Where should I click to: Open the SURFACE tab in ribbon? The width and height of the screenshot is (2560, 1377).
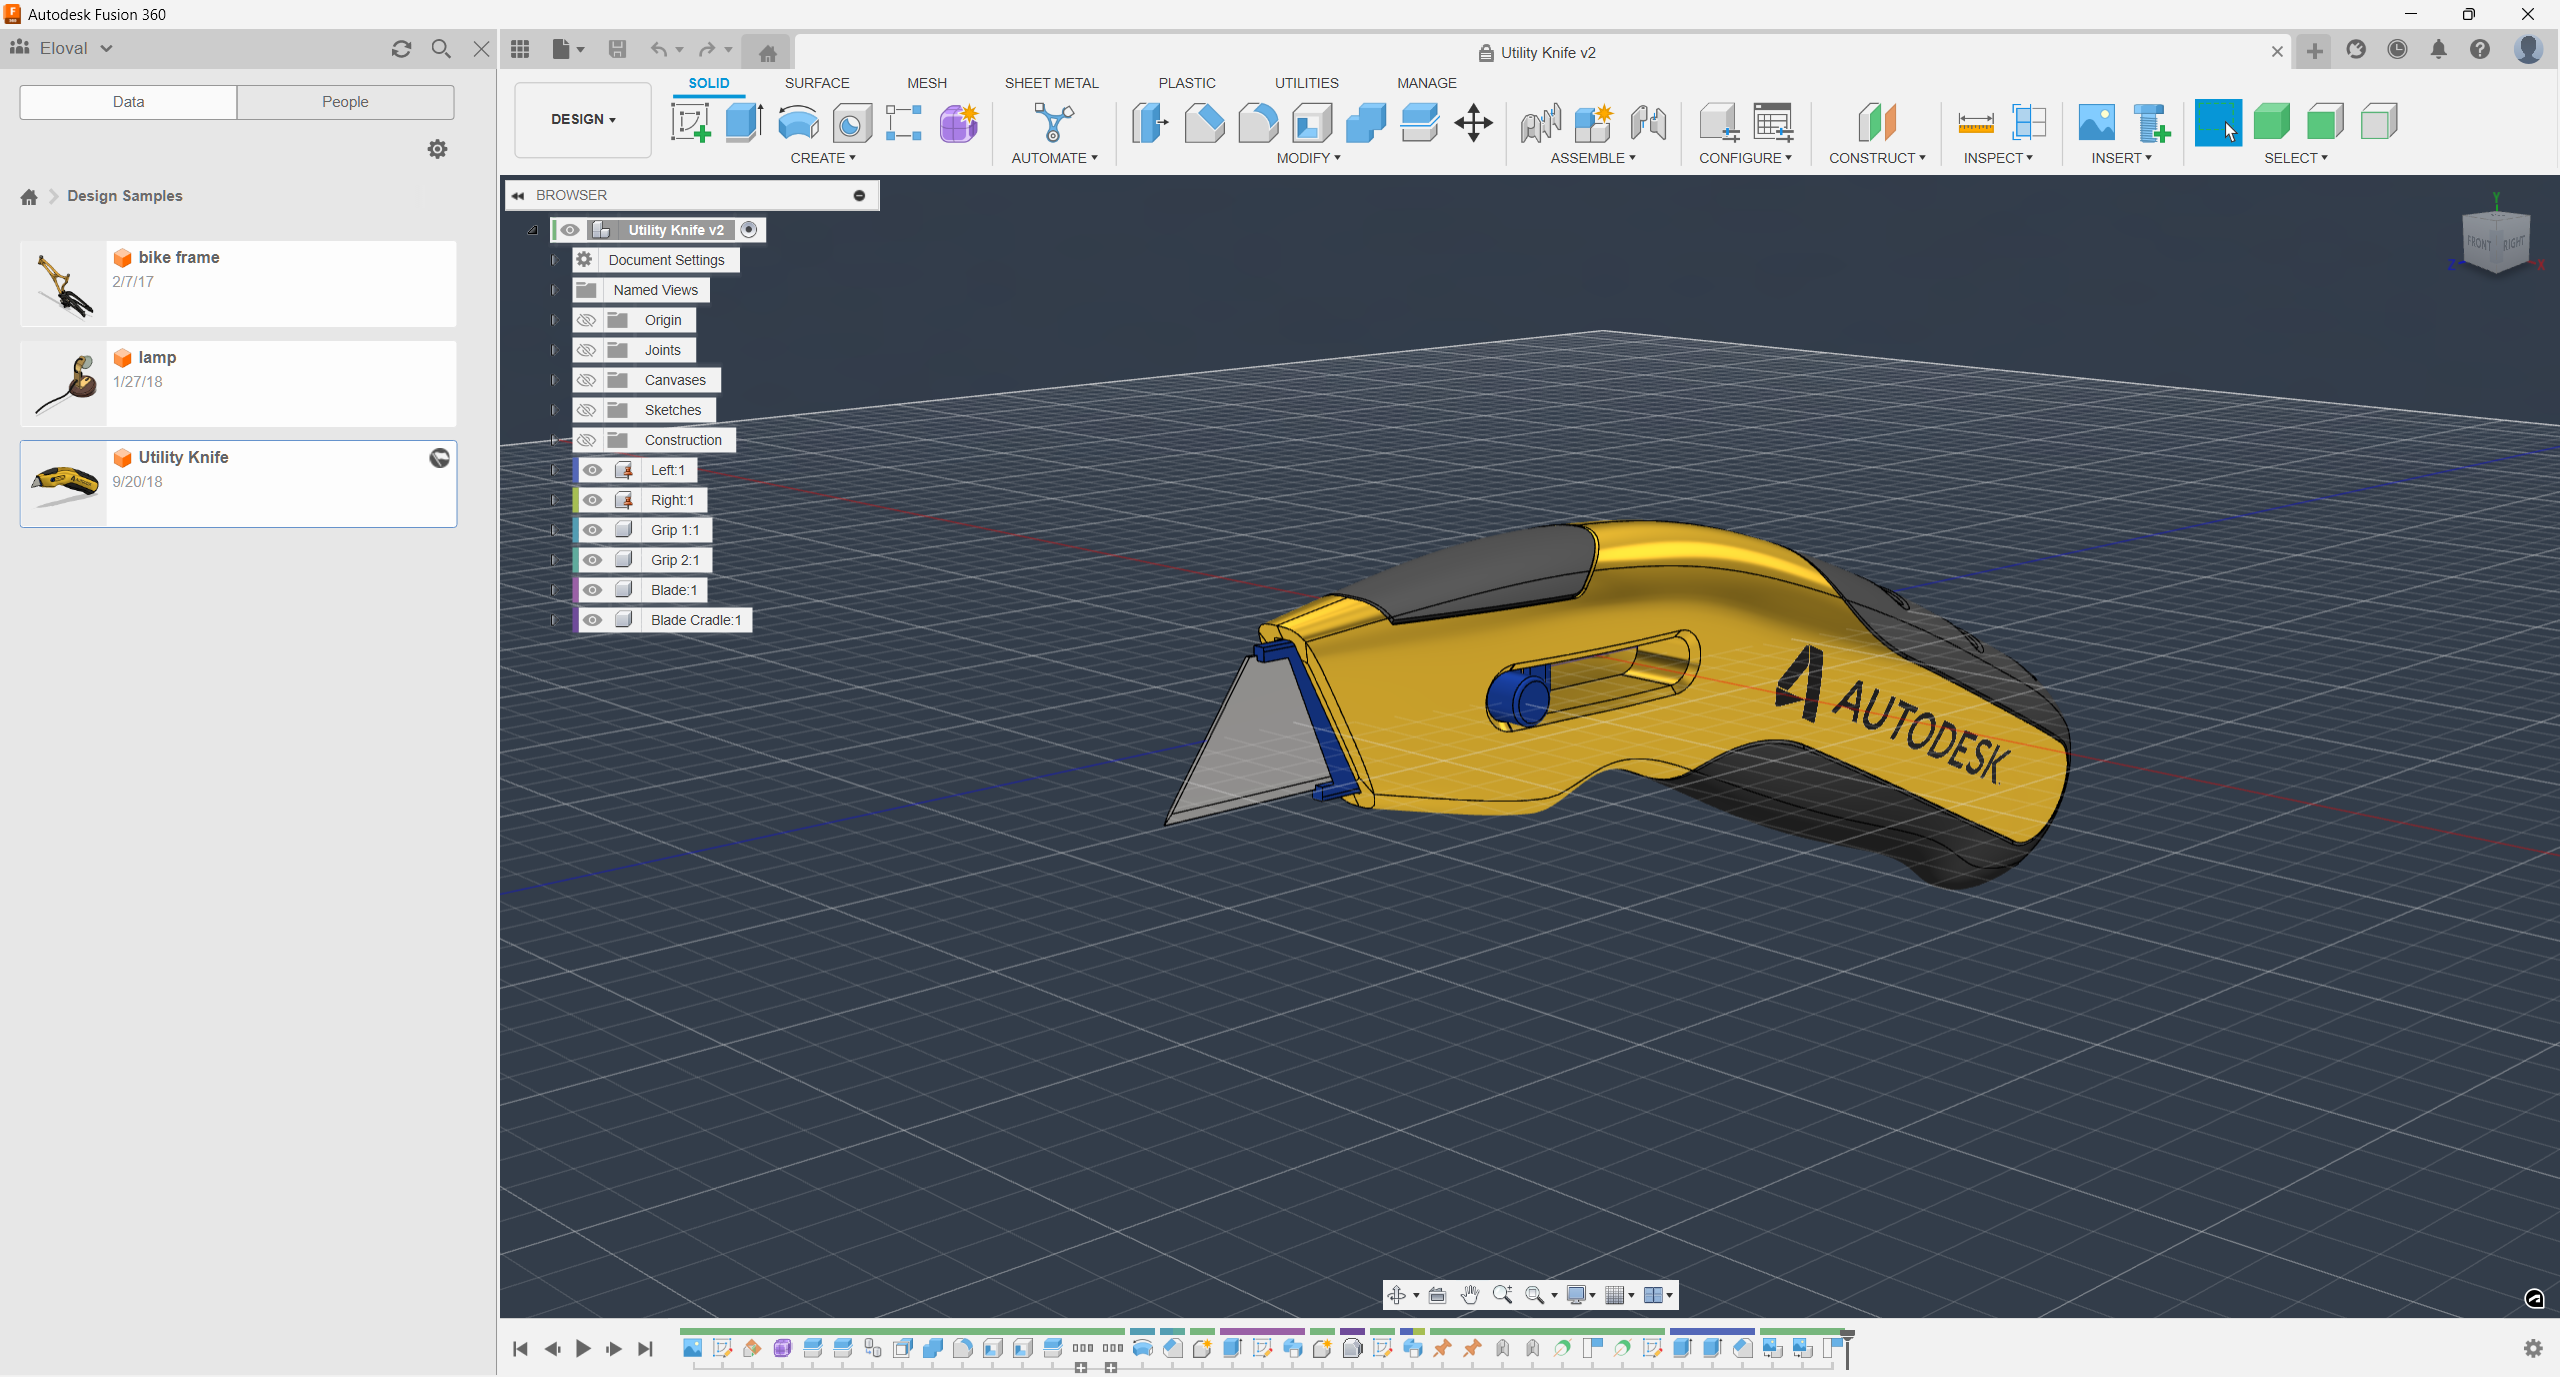click(817, 80)
